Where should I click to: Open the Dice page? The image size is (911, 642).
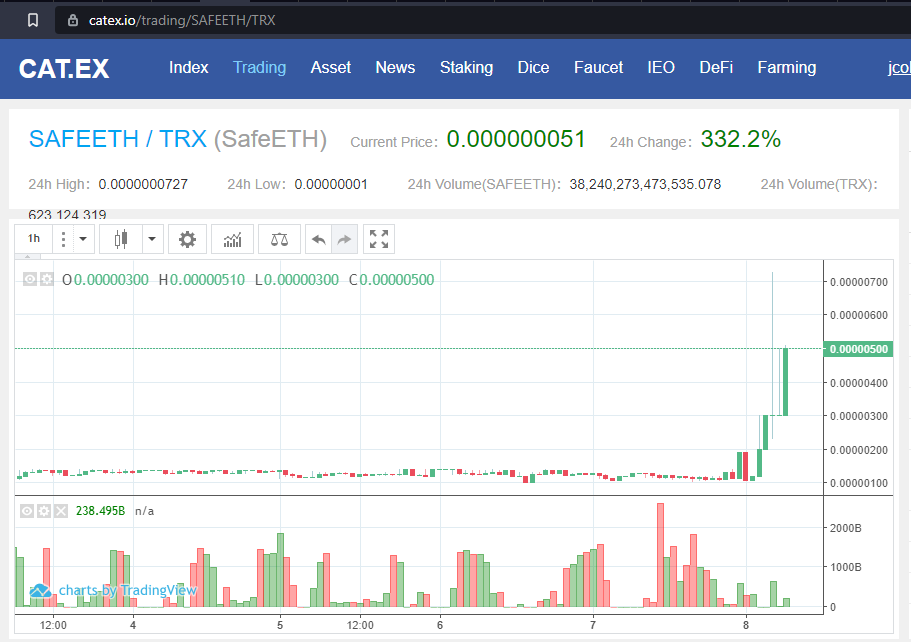pyautogui.click(x=533, y=67)
